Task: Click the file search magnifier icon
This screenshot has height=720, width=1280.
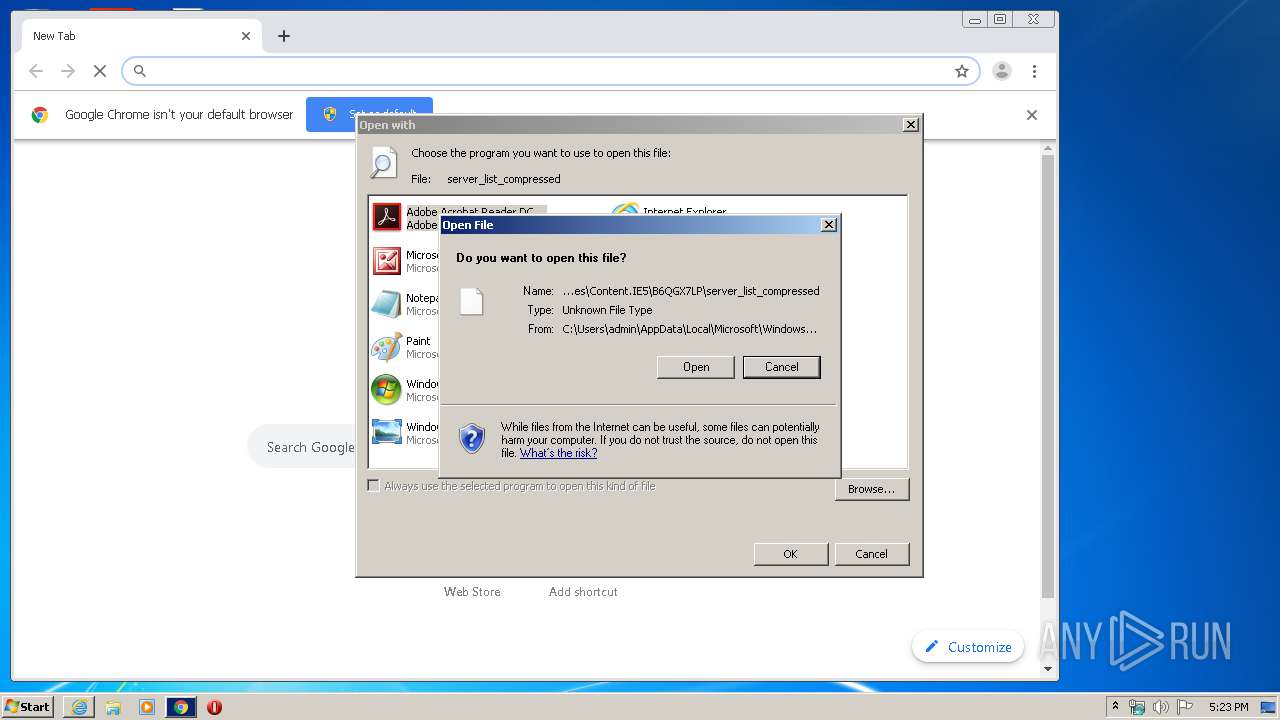Action: click(x=384, y=163)
